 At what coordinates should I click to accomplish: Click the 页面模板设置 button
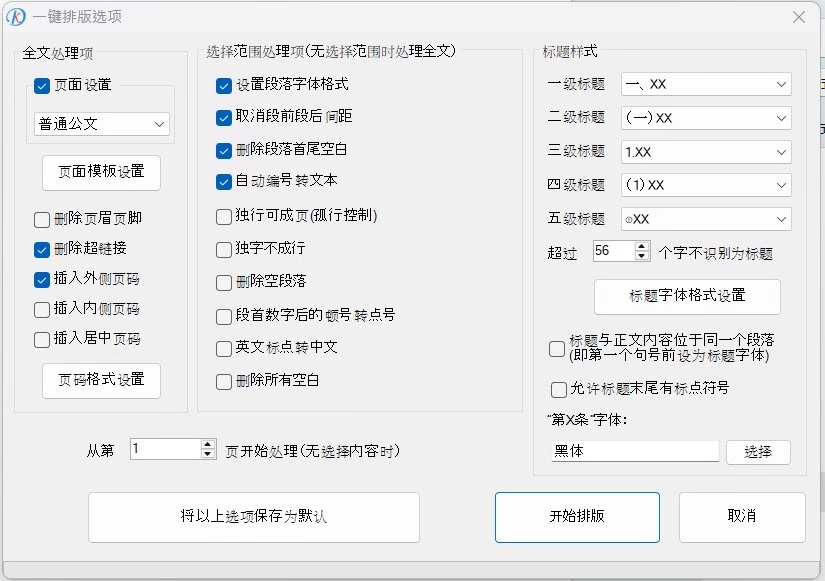(101, 172)
